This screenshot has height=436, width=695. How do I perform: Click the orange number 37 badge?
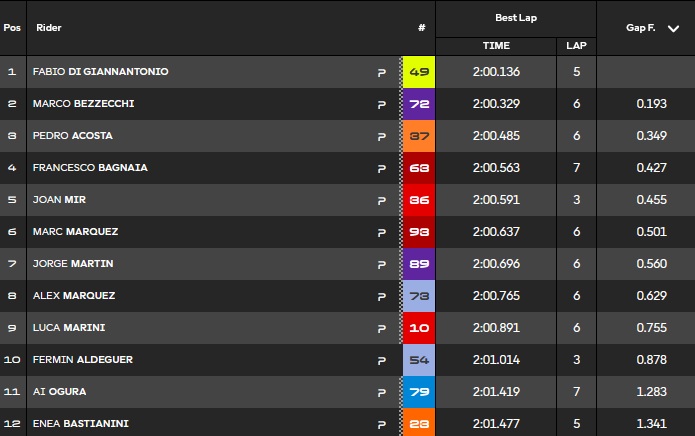(418, 136)
